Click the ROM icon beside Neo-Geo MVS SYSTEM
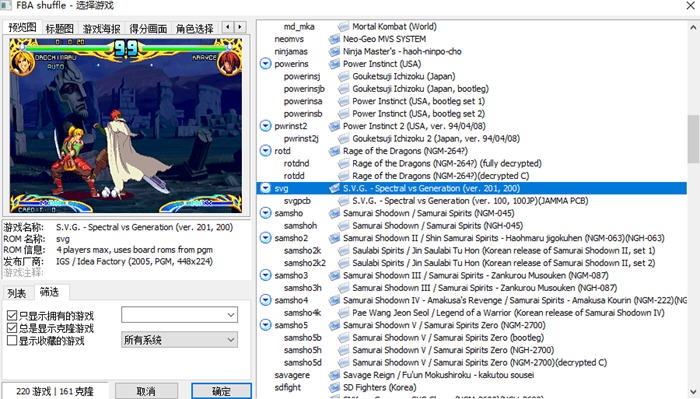Screen dimensions: 700x399 pyautogui.click(x=334, y=39)
